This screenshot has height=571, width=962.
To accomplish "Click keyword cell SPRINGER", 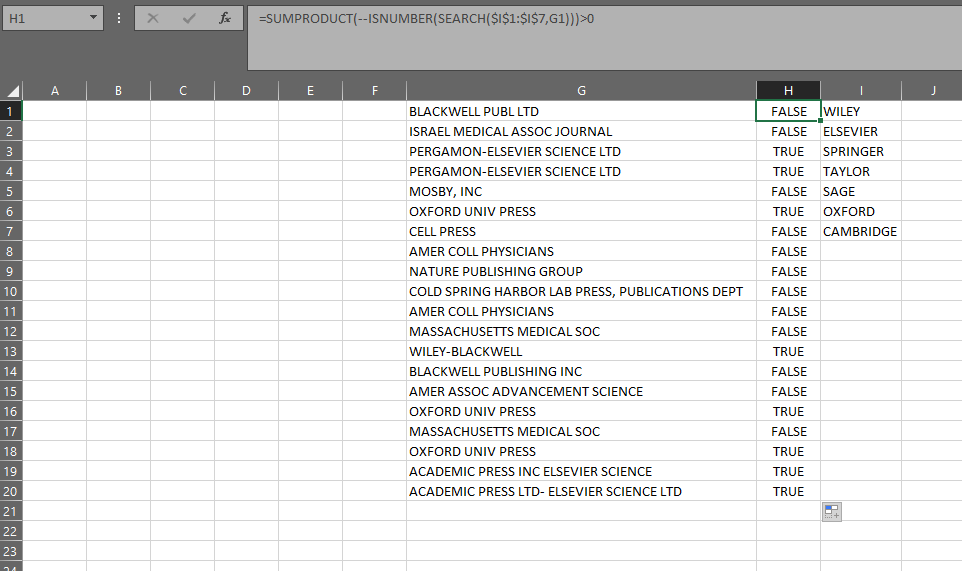I will (861, 151).
